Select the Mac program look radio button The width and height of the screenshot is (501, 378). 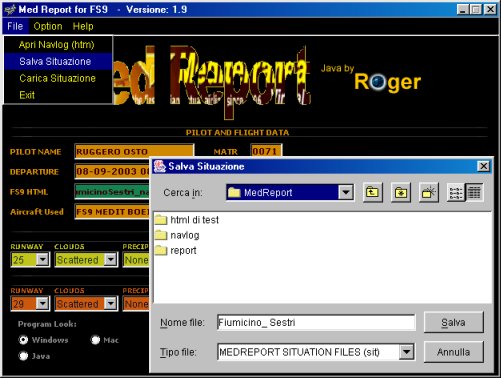95,340
